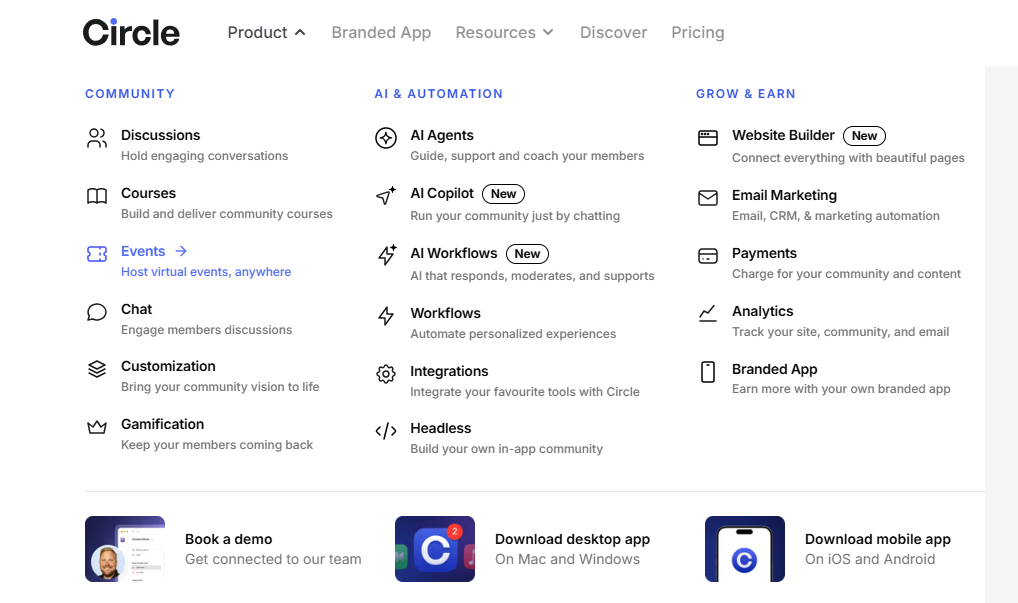Click 'On iOS and Android' text
The width and height of the screenshot is (1018, 603).
[x=870, y=559]
